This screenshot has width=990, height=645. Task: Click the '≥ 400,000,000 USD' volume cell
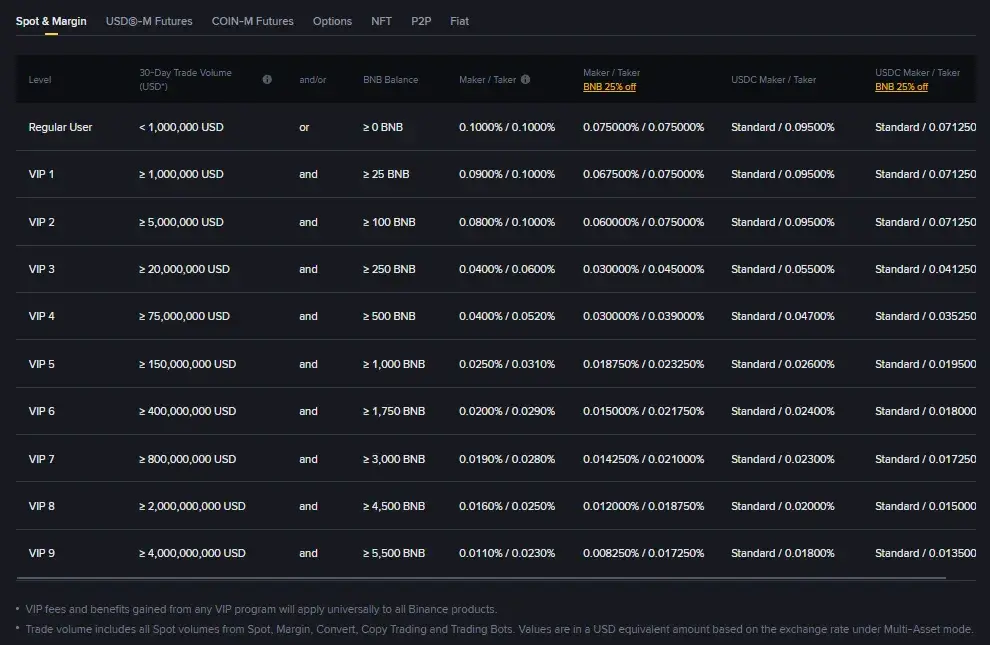tap(188, 411)
